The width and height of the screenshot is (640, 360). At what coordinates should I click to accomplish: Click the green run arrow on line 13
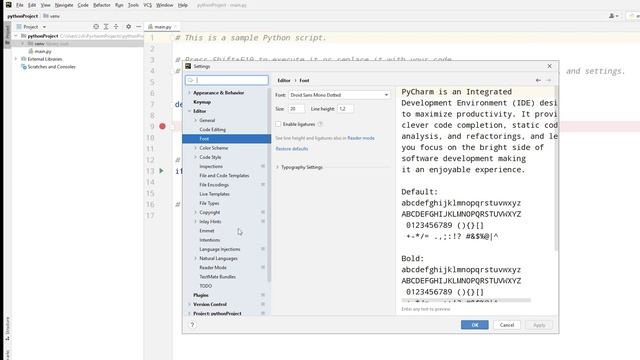click(162, 171)
